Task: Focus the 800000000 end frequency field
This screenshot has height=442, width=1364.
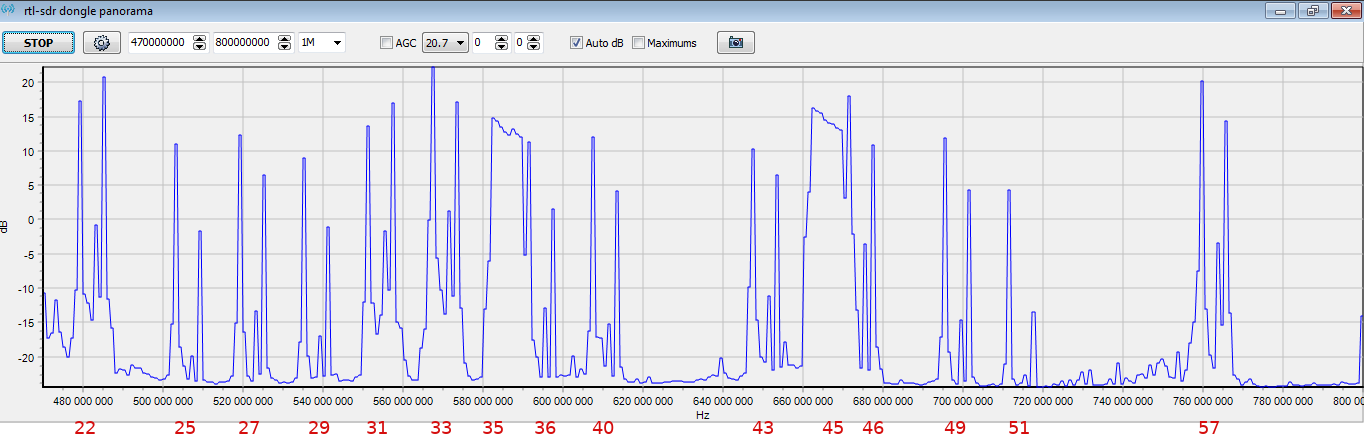Action: click(x=247, y=43)
